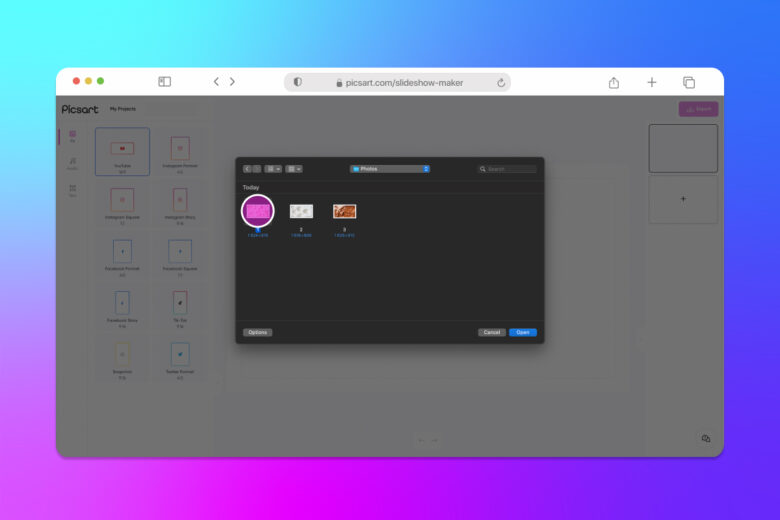The height and width of the screenshot is (520, 780).
Task: Open the My Projects menu item
Action: click(x=122, y=109)
